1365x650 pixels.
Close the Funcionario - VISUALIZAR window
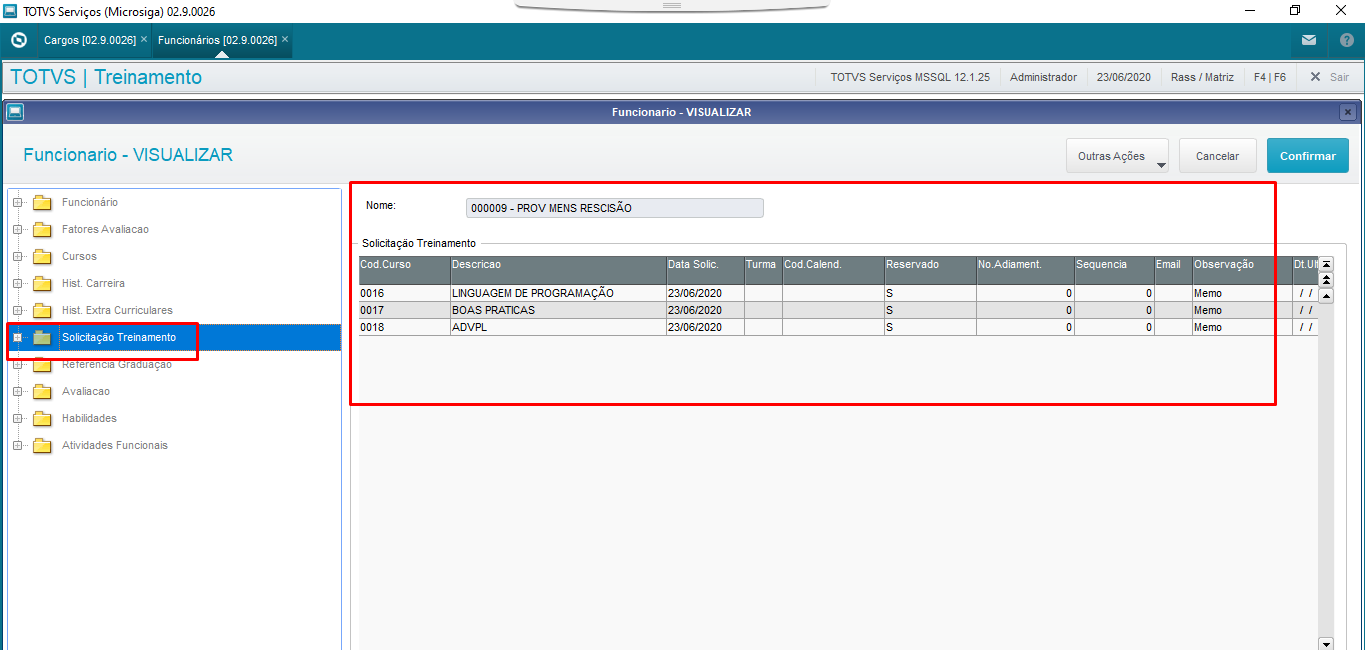[x=1348, y=112]
